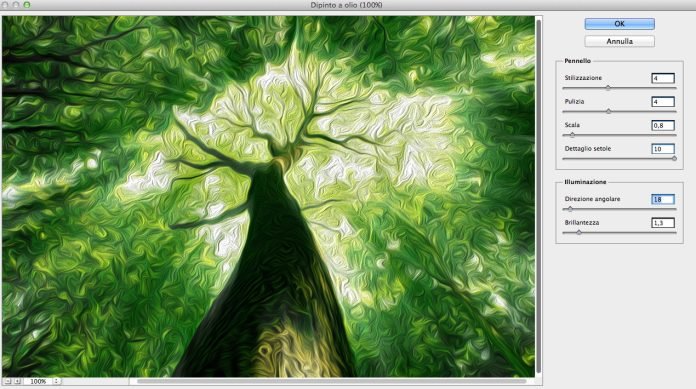696x389 pixels.
Task: Click the Direzione angolare value field
Action: point(663,199)
